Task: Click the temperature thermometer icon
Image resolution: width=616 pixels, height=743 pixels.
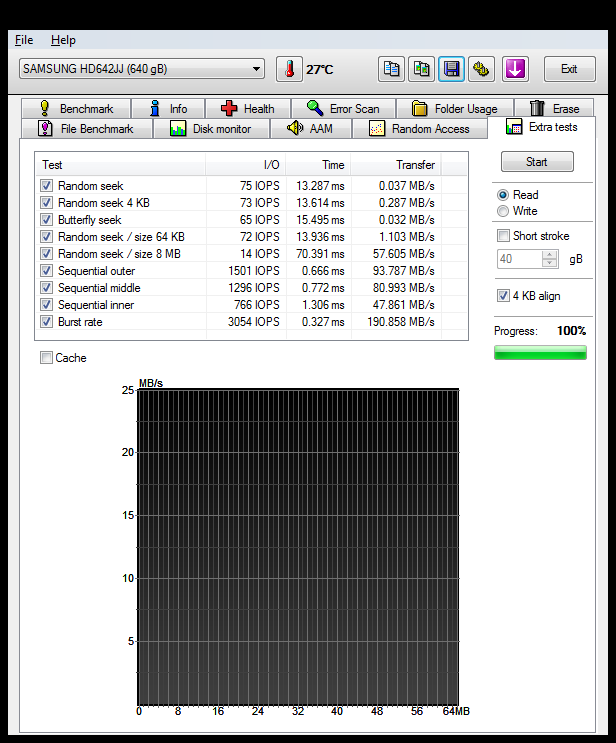Action: tap(289, 69)
